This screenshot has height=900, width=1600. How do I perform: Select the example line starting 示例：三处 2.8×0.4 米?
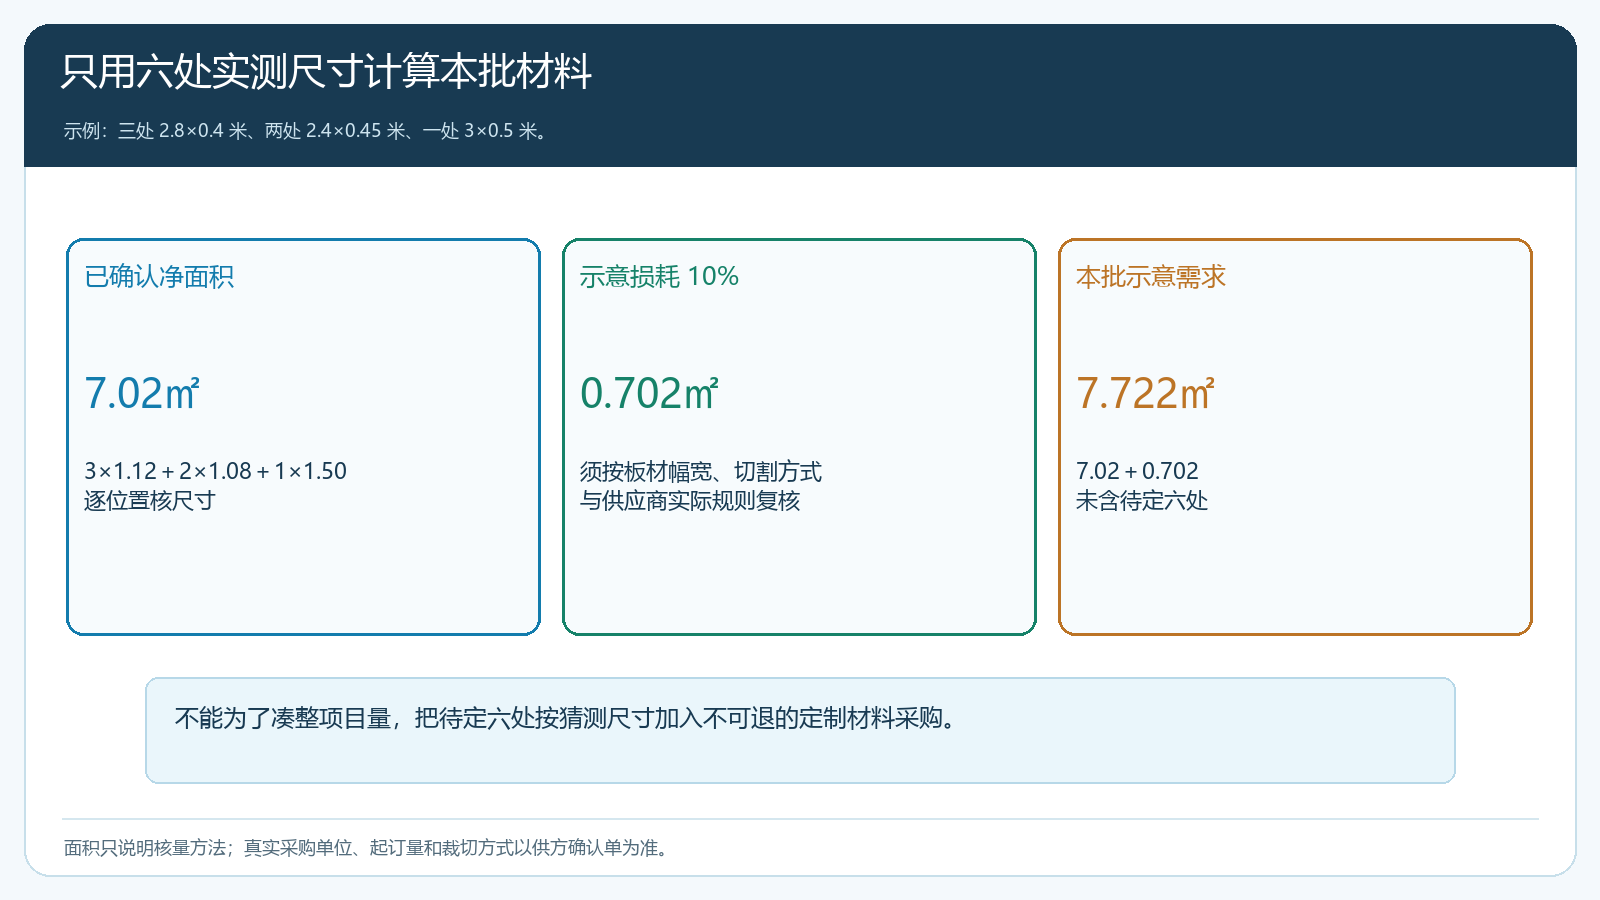(x=305, y=131)
